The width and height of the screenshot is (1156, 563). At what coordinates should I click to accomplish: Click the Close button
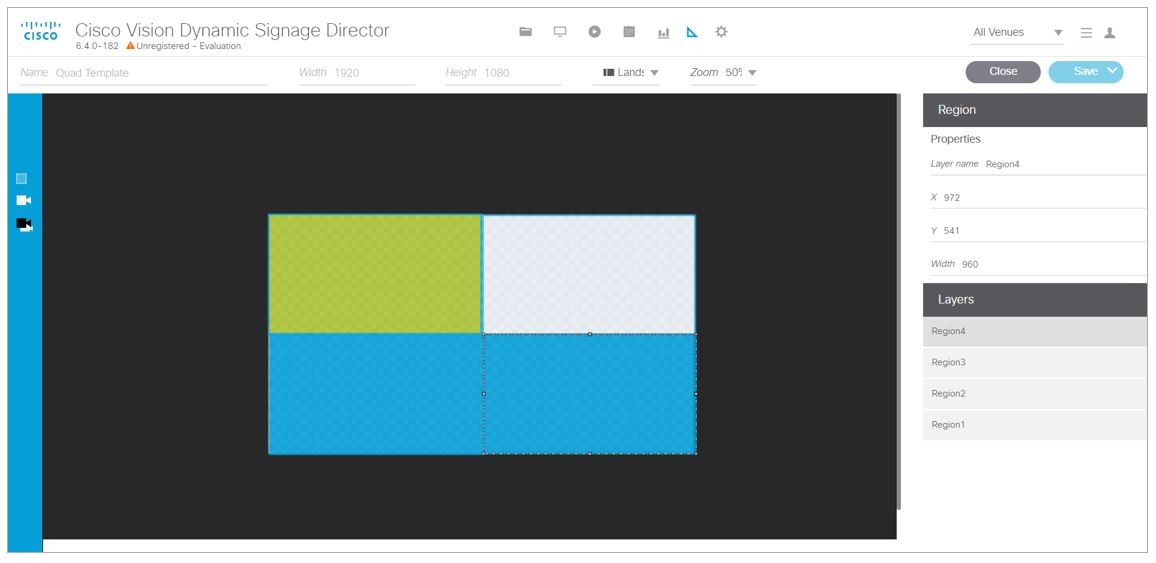click(1003, 71)
